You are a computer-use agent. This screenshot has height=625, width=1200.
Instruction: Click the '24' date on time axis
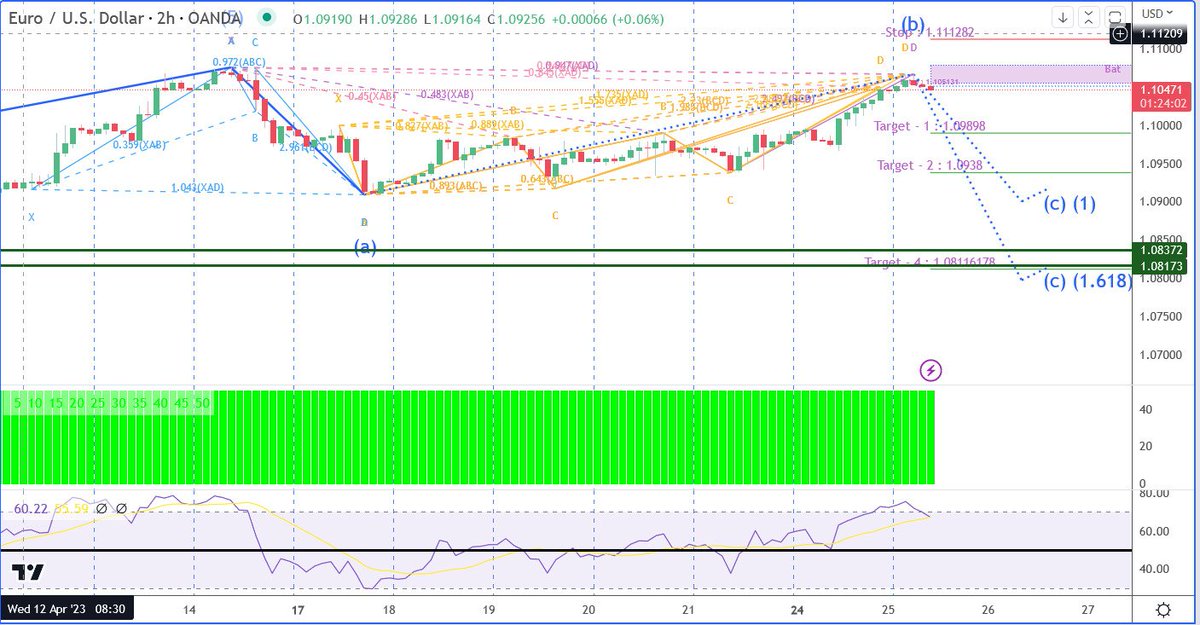pyautogui.click(x=797, y=609)
